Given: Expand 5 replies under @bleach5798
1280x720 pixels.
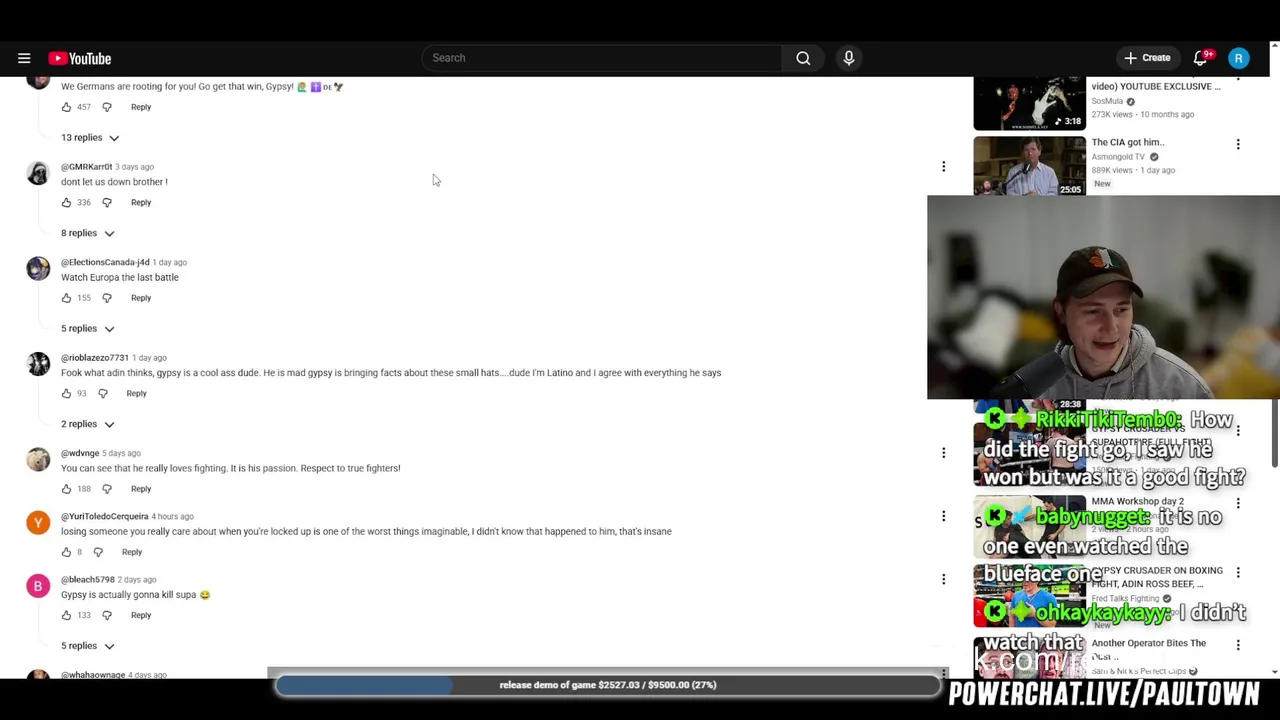Looking at the screenshot, I should coord(87,646).
